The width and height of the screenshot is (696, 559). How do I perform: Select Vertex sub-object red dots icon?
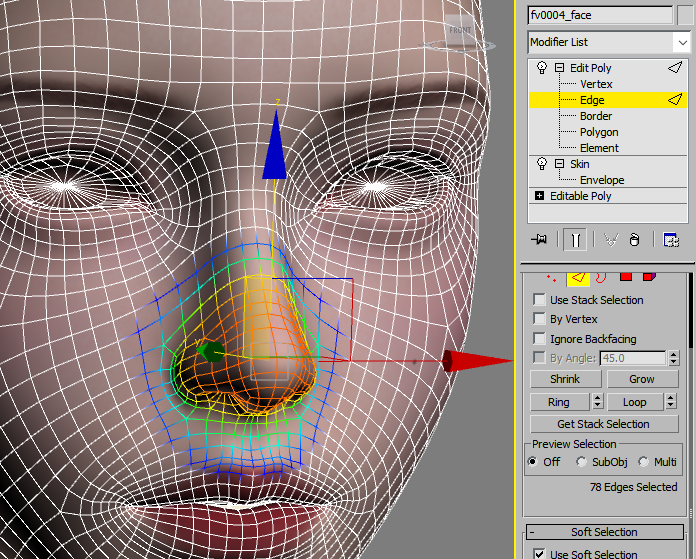coord(551,278)
